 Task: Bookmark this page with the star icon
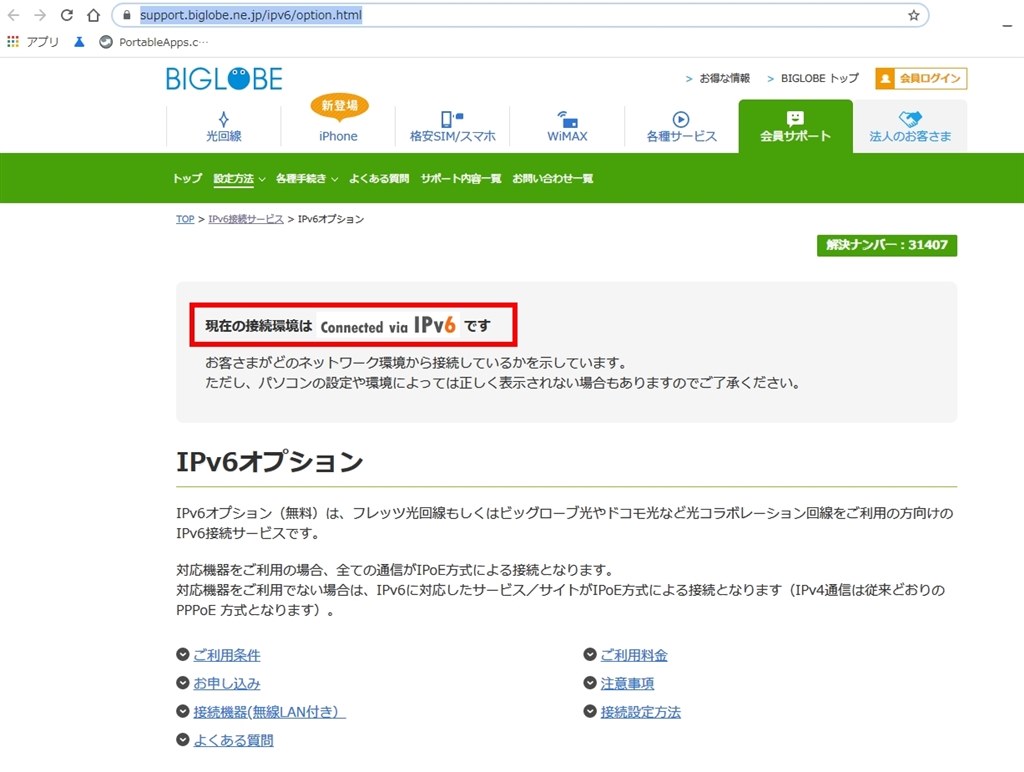click(x=913, y=15)
